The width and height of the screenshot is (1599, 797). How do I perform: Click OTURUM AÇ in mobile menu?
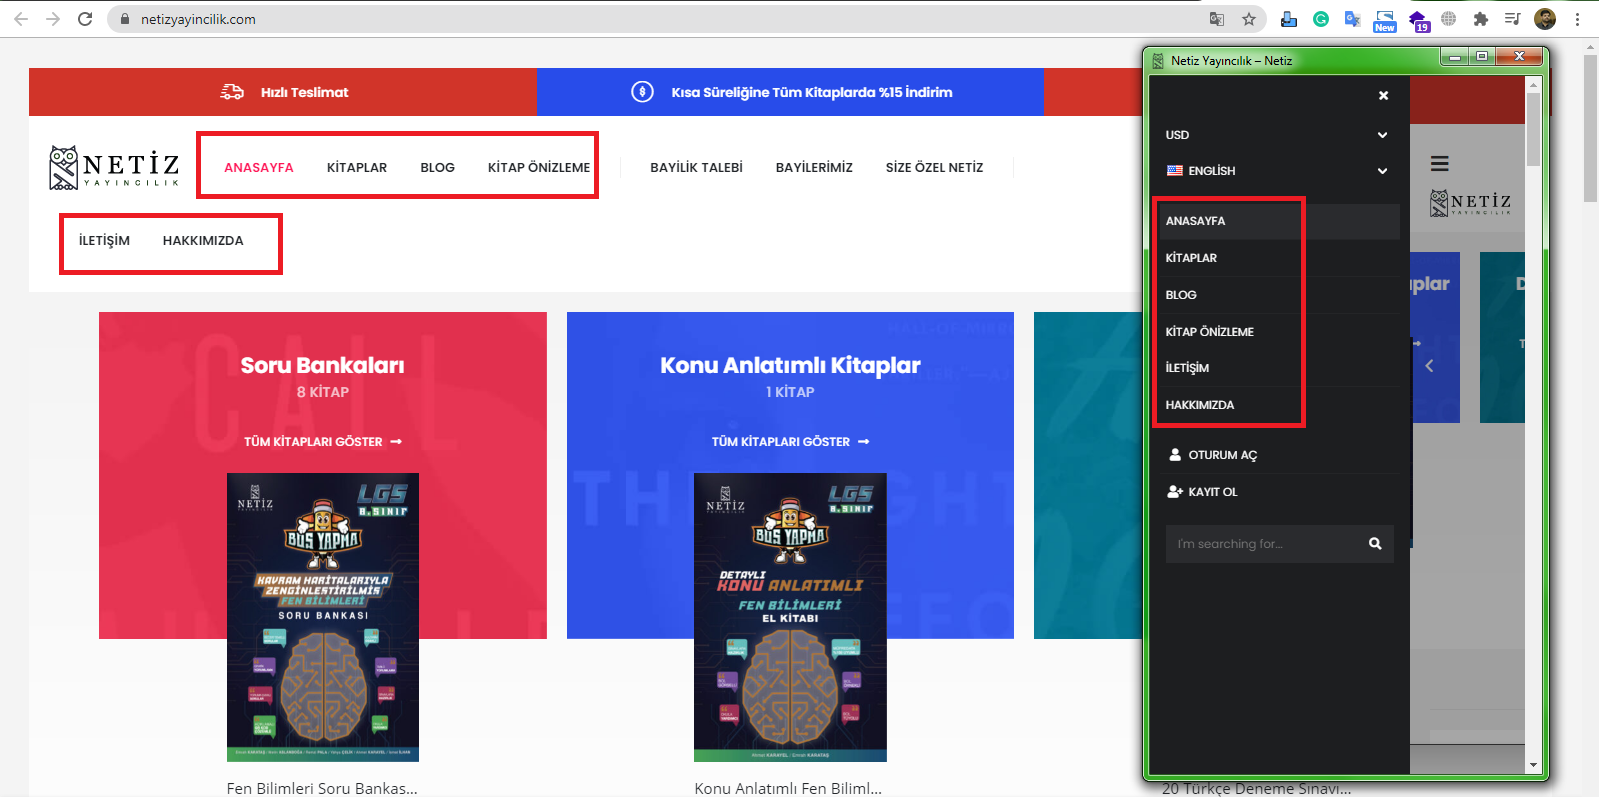tap(1212, 455)
